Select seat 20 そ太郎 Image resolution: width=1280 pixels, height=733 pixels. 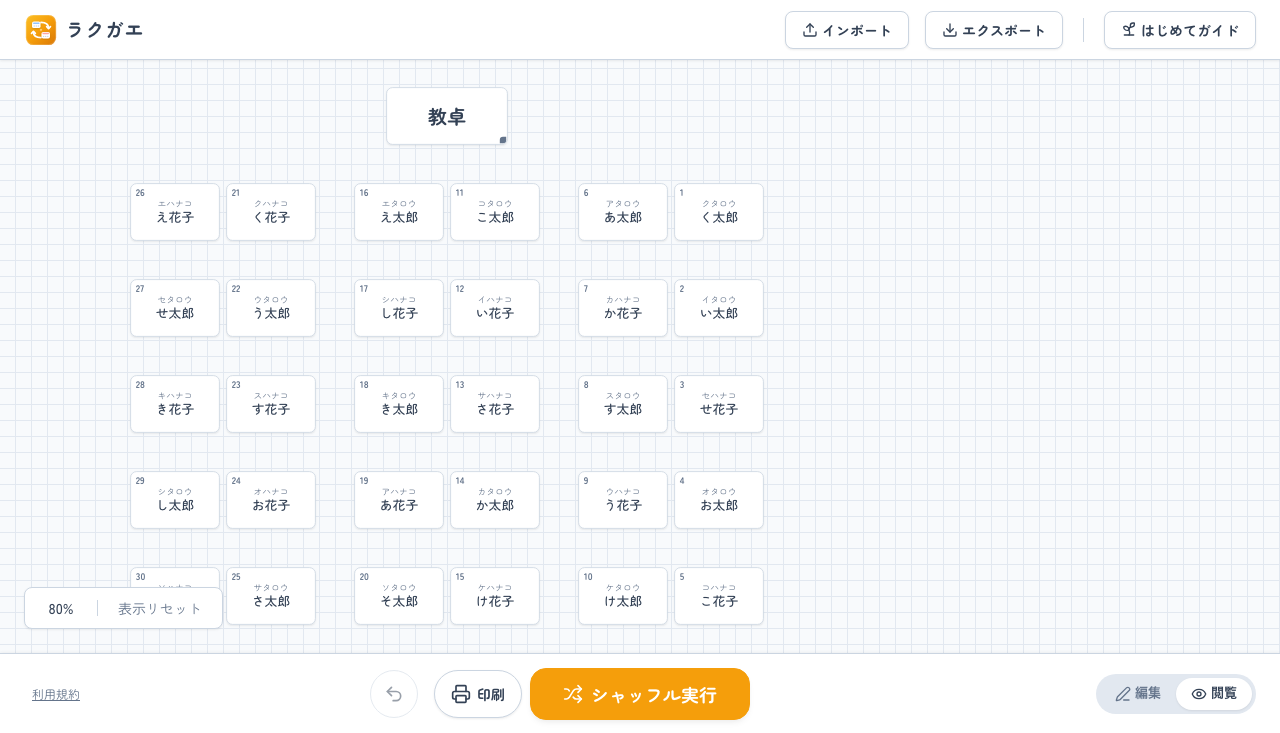399,596
